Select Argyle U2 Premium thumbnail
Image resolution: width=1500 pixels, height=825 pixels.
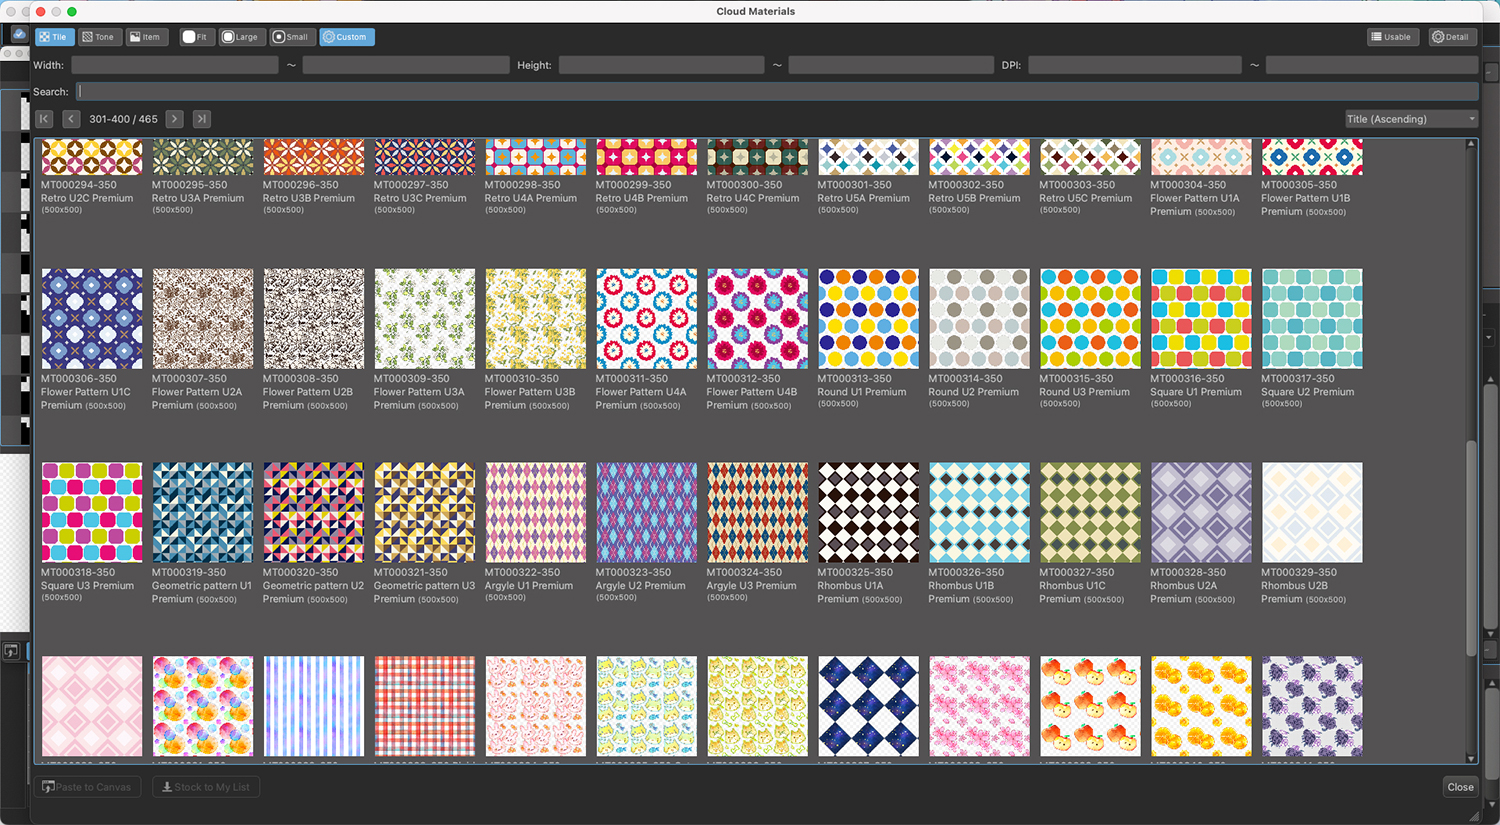(x=647, y=512)
